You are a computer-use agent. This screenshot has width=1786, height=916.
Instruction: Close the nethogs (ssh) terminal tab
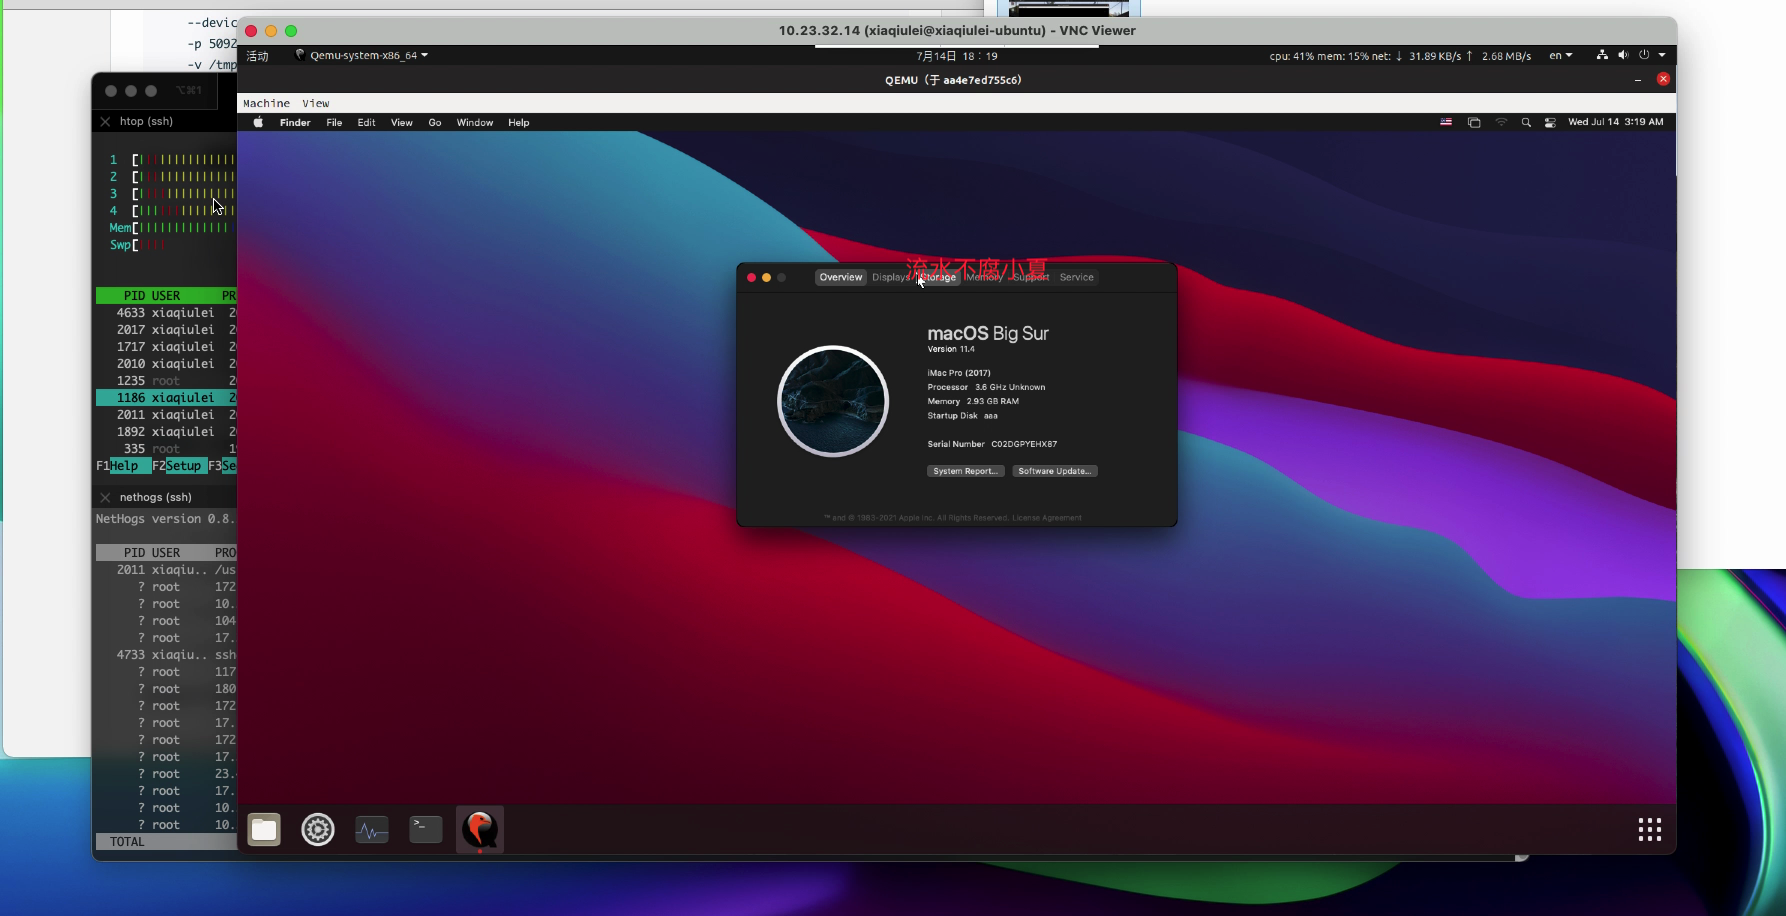tap(105, 497)
